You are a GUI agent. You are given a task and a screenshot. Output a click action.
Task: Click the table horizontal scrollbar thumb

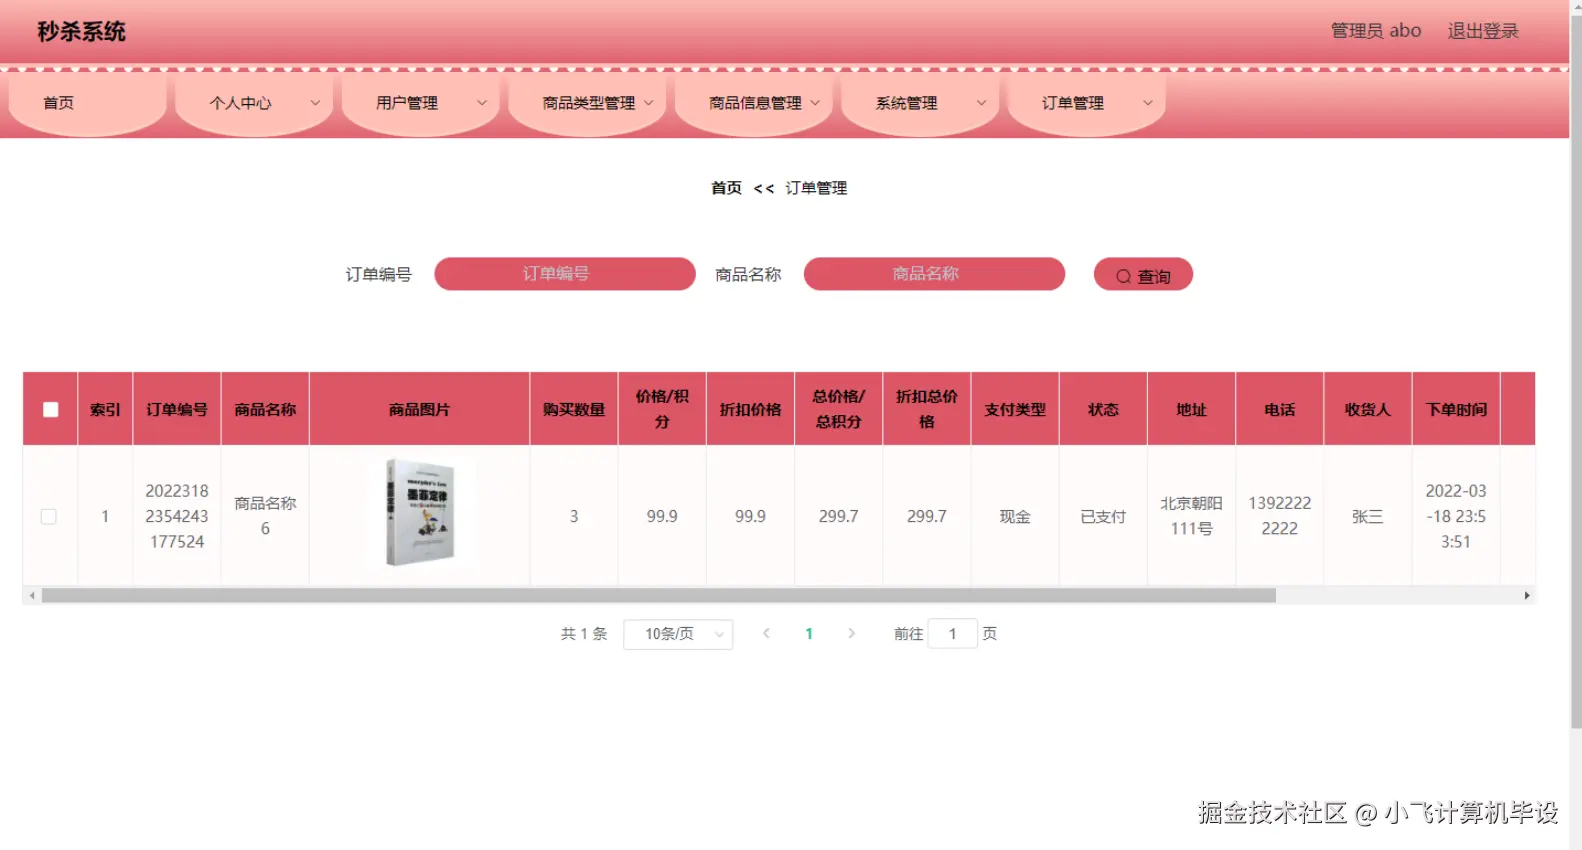pos(658,596)
